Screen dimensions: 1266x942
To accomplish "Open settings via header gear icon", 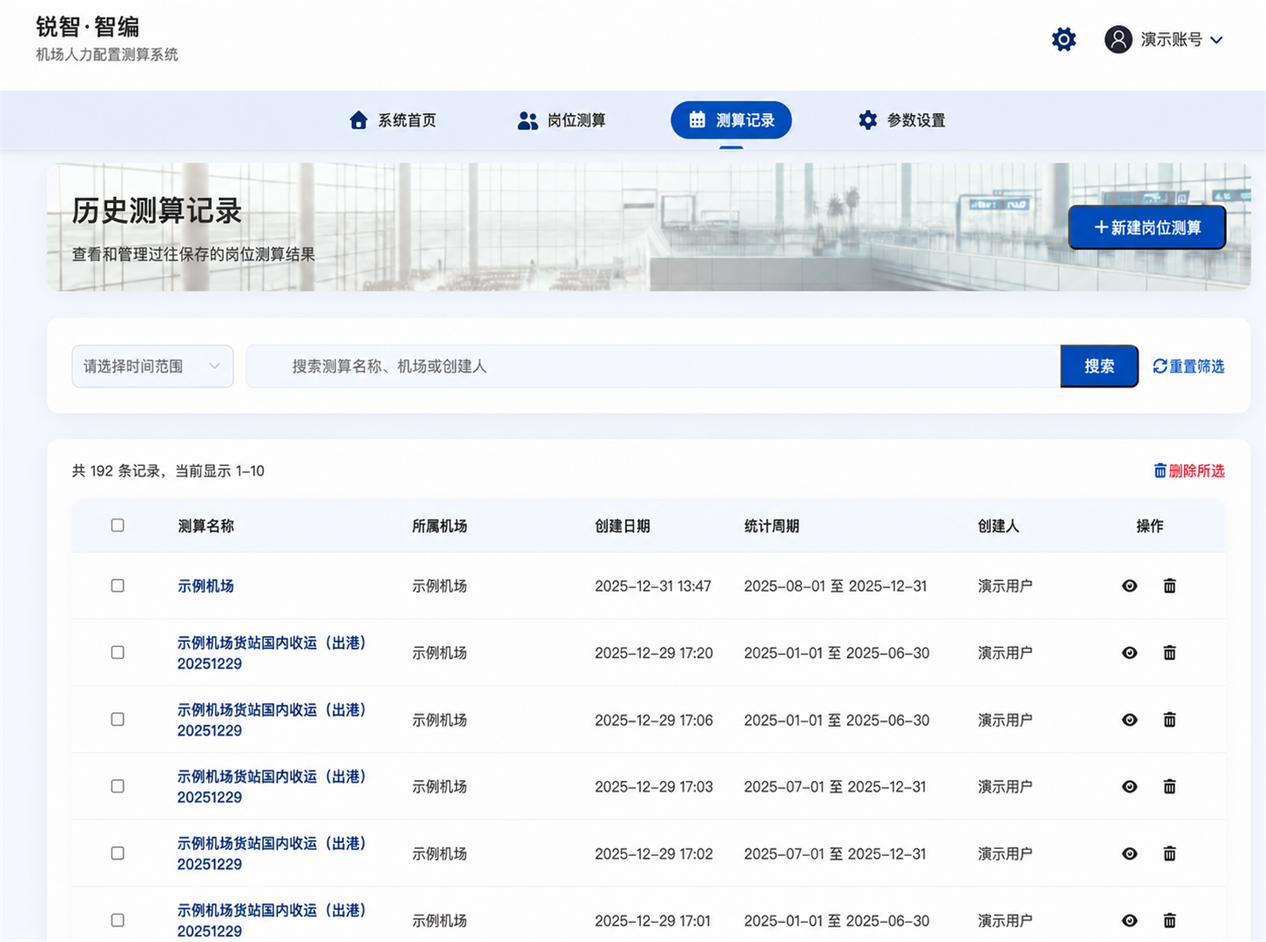I will click(1064, 40).
